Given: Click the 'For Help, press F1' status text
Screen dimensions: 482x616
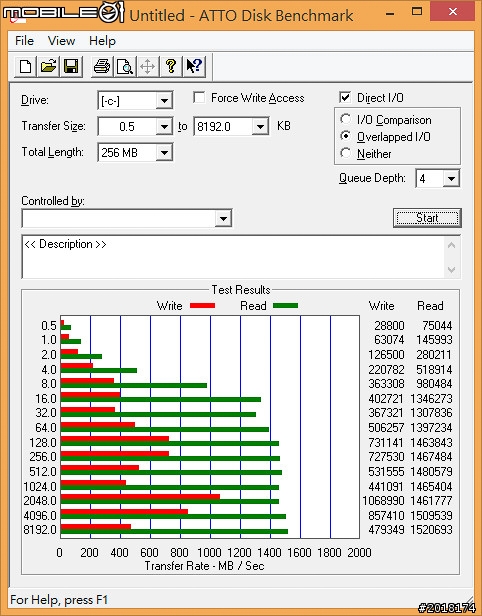Looking at the screenshot, I should click(x=59, y=600).
